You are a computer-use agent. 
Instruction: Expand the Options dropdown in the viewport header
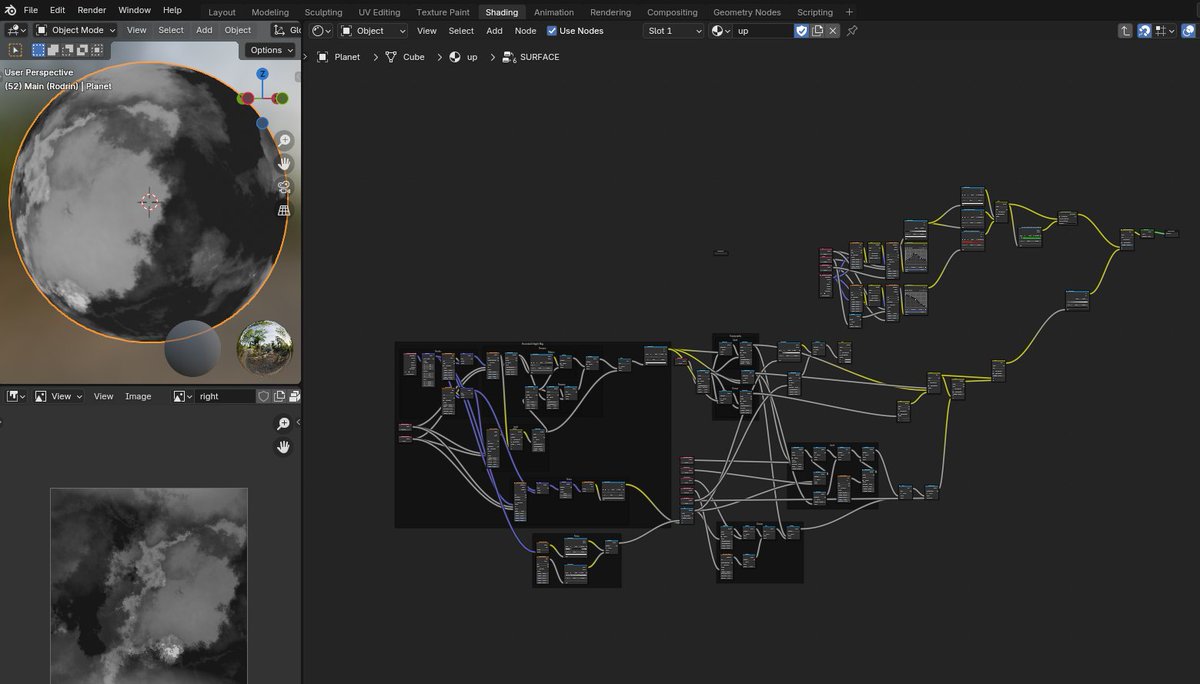coord(268,49)
